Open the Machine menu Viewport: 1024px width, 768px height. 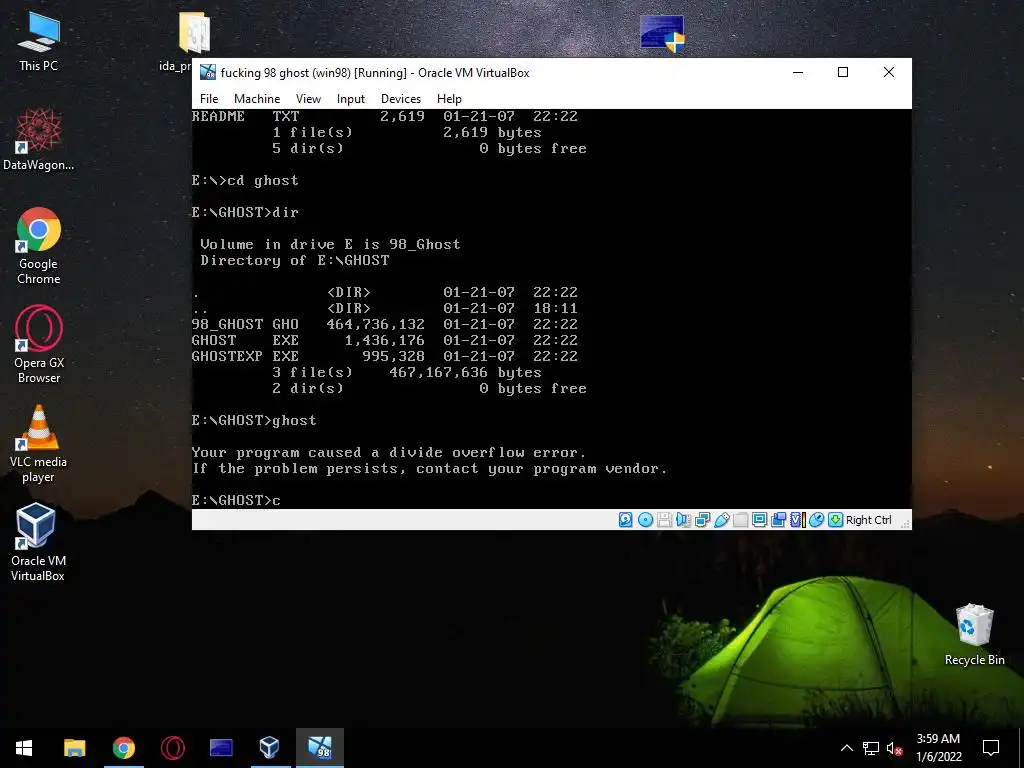tap(257, 99)
